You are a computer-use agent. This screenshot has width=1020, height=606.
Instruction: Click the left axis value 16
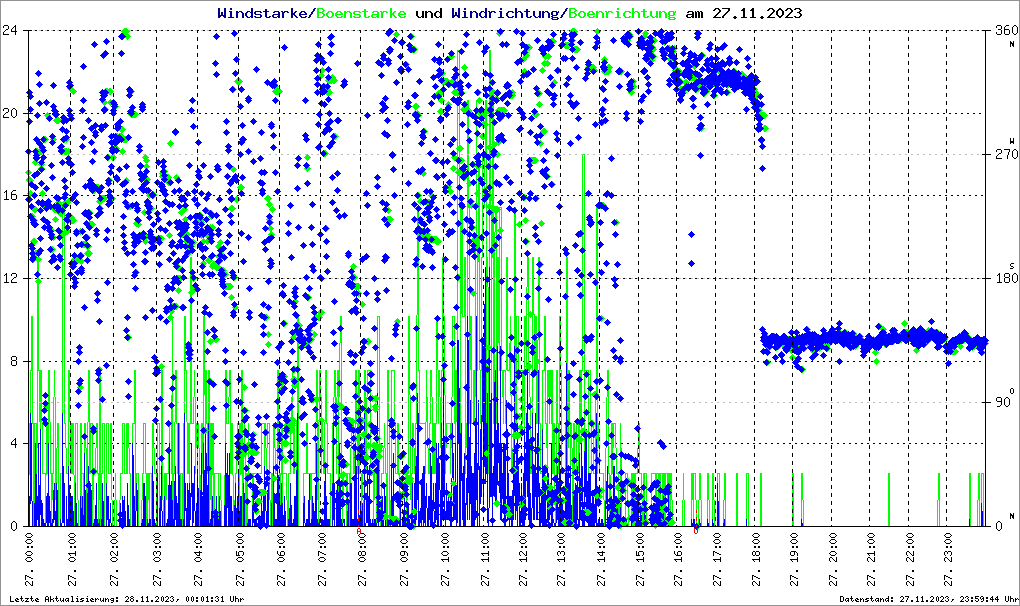[12, 196]
